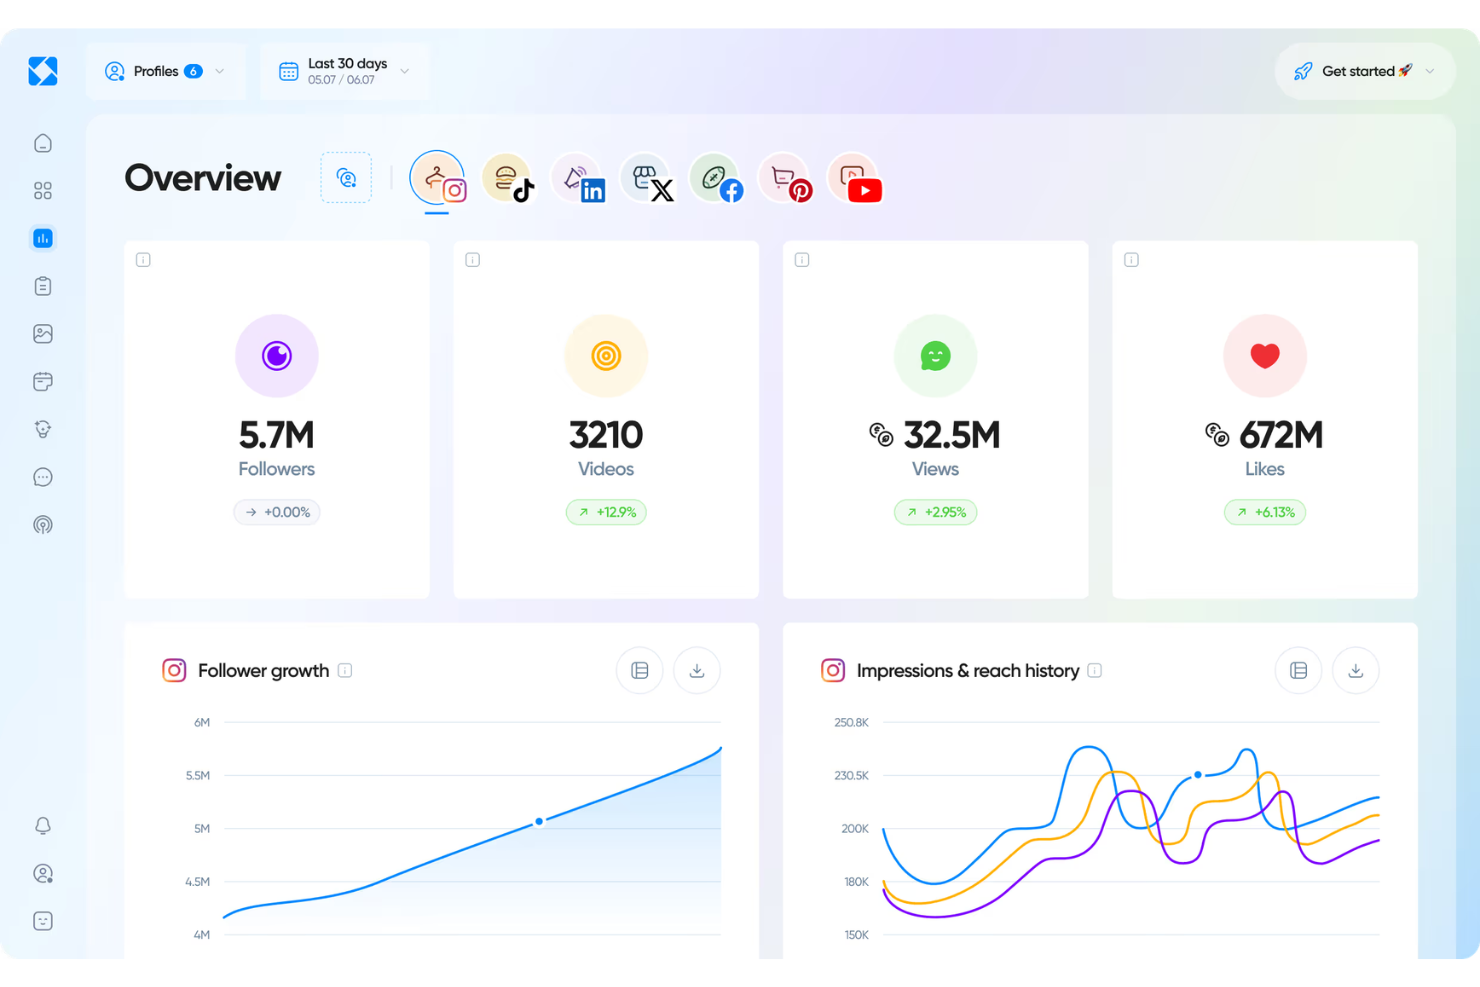Expand the Get started dropdown
The width and height of the screenshot is (1480, 987).
[1428, 71]
